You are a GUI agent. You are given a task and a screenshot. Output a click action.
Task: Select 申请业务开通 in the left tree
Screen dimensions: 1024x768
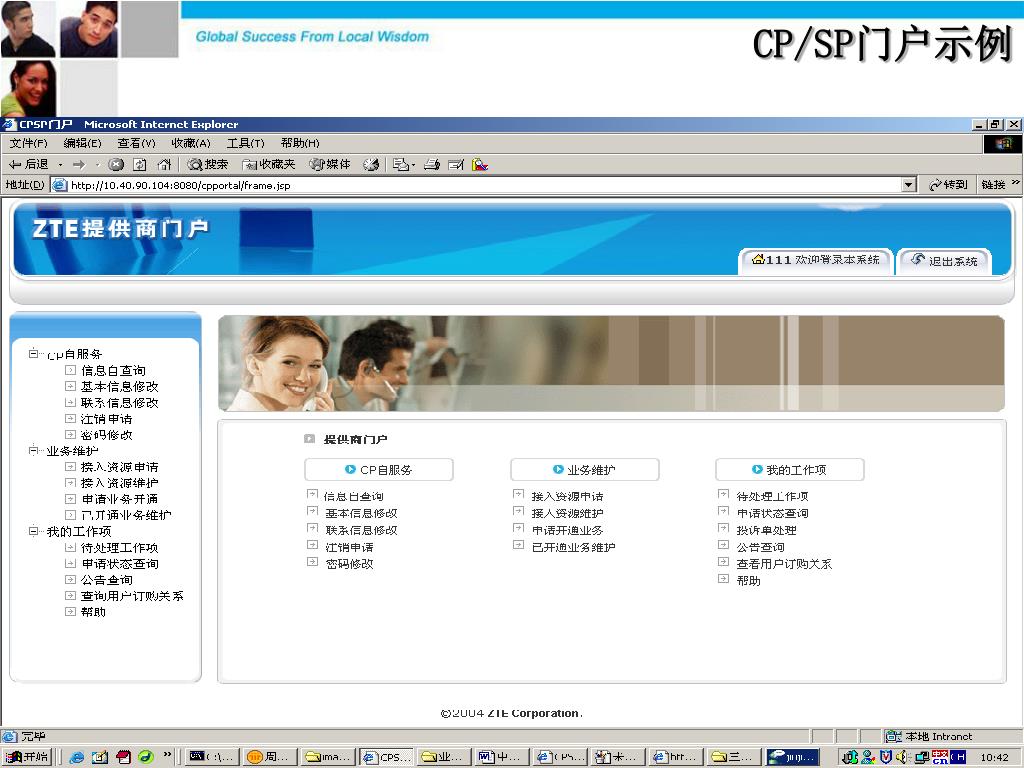pos(120,499)
